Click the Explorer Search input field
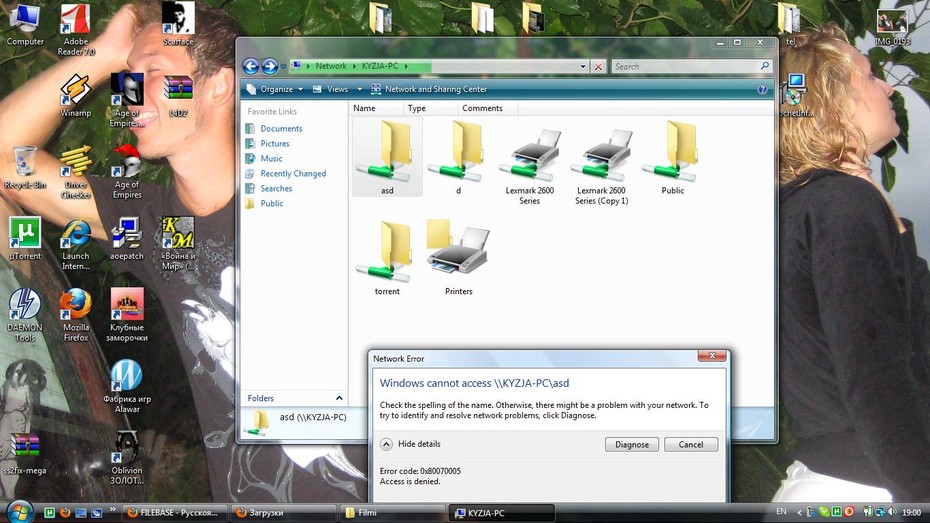 click(686, 66)
